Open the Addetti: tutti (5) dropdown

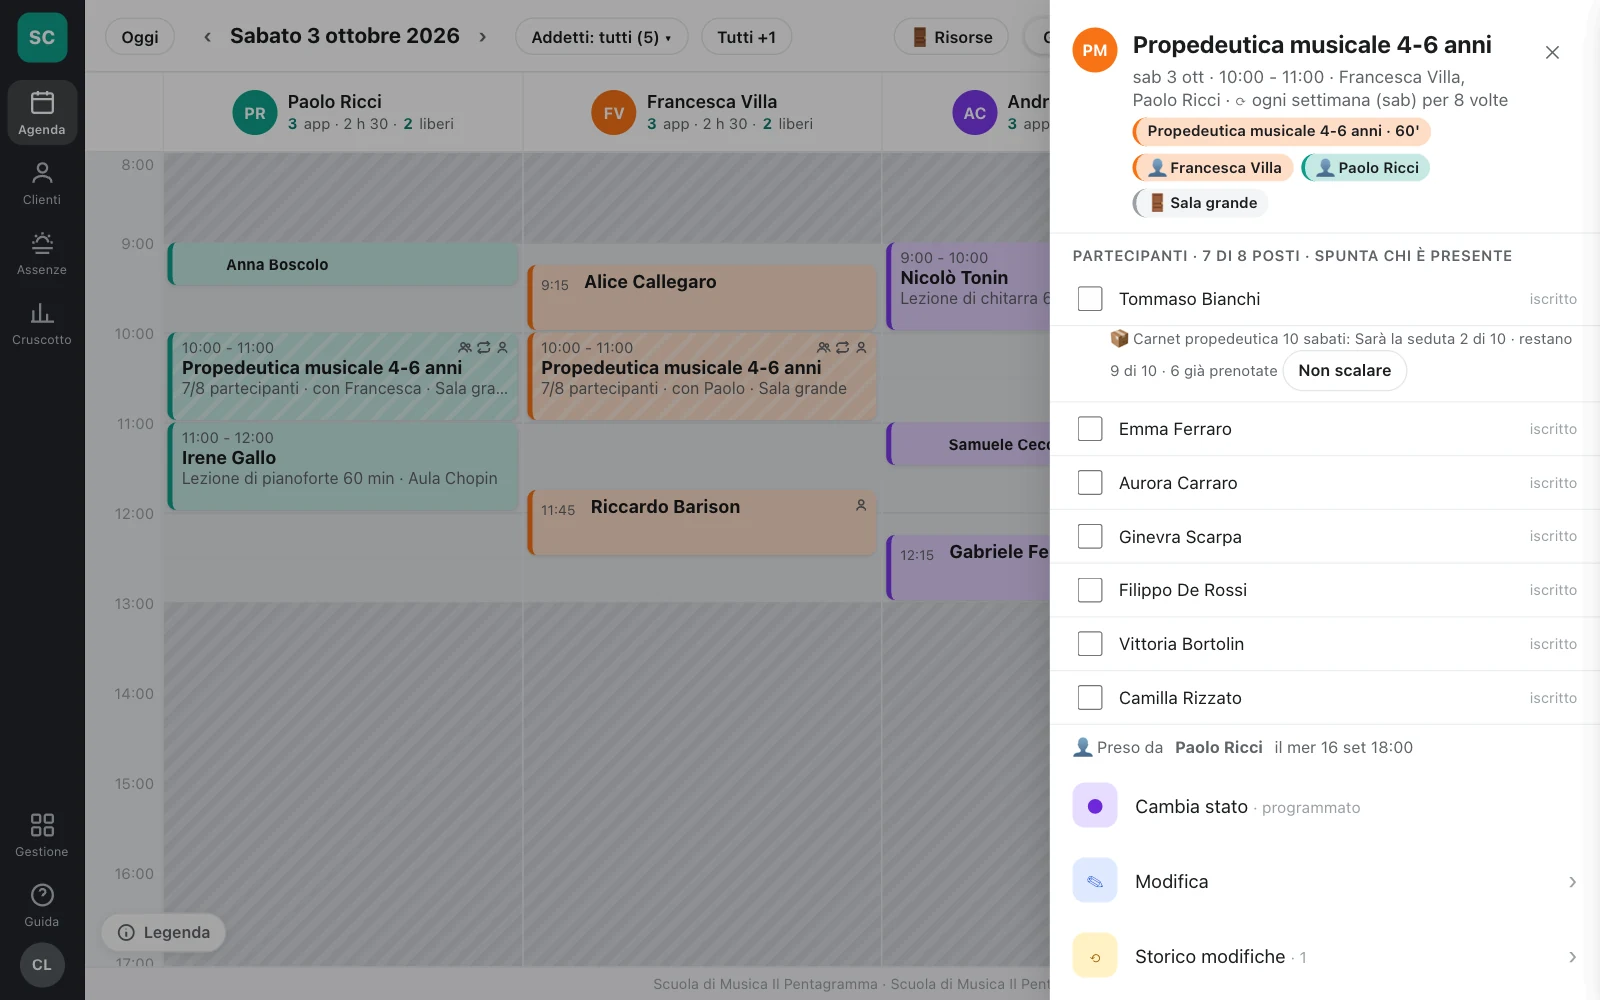(x=601, y=37)
